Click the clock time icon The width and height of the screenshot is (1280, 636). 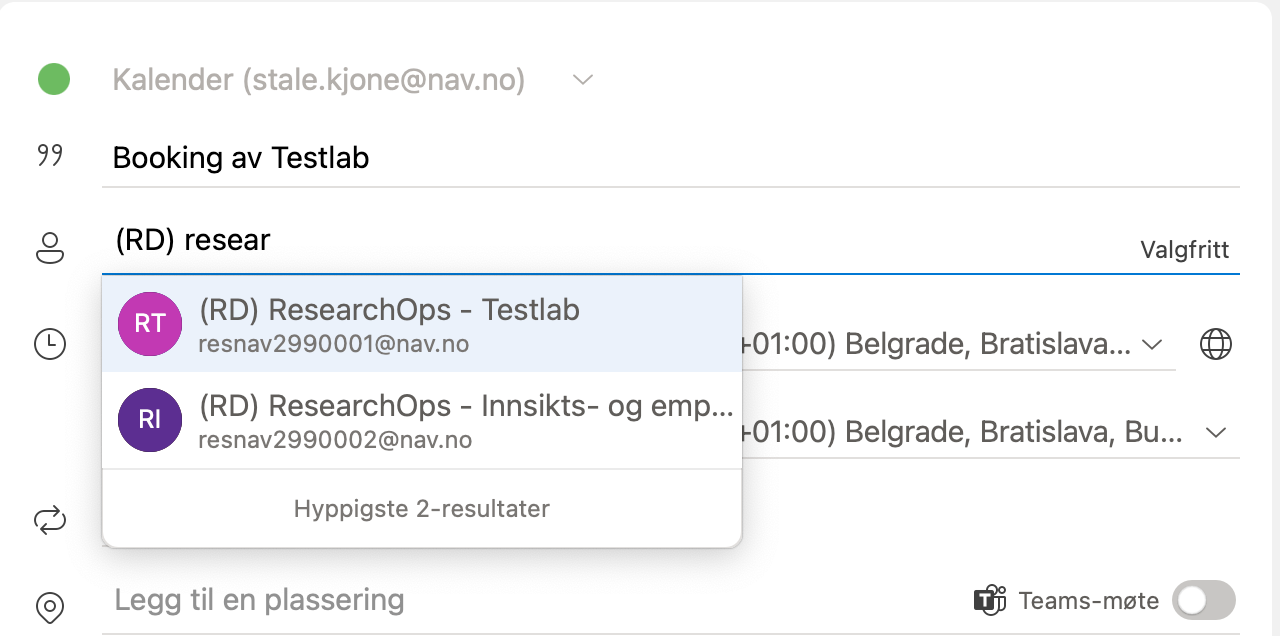(50, 344)
